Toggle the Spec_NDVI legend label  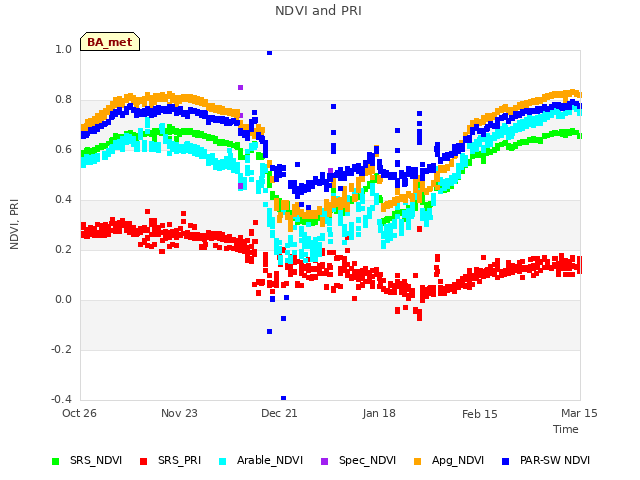tap(367, 460)
